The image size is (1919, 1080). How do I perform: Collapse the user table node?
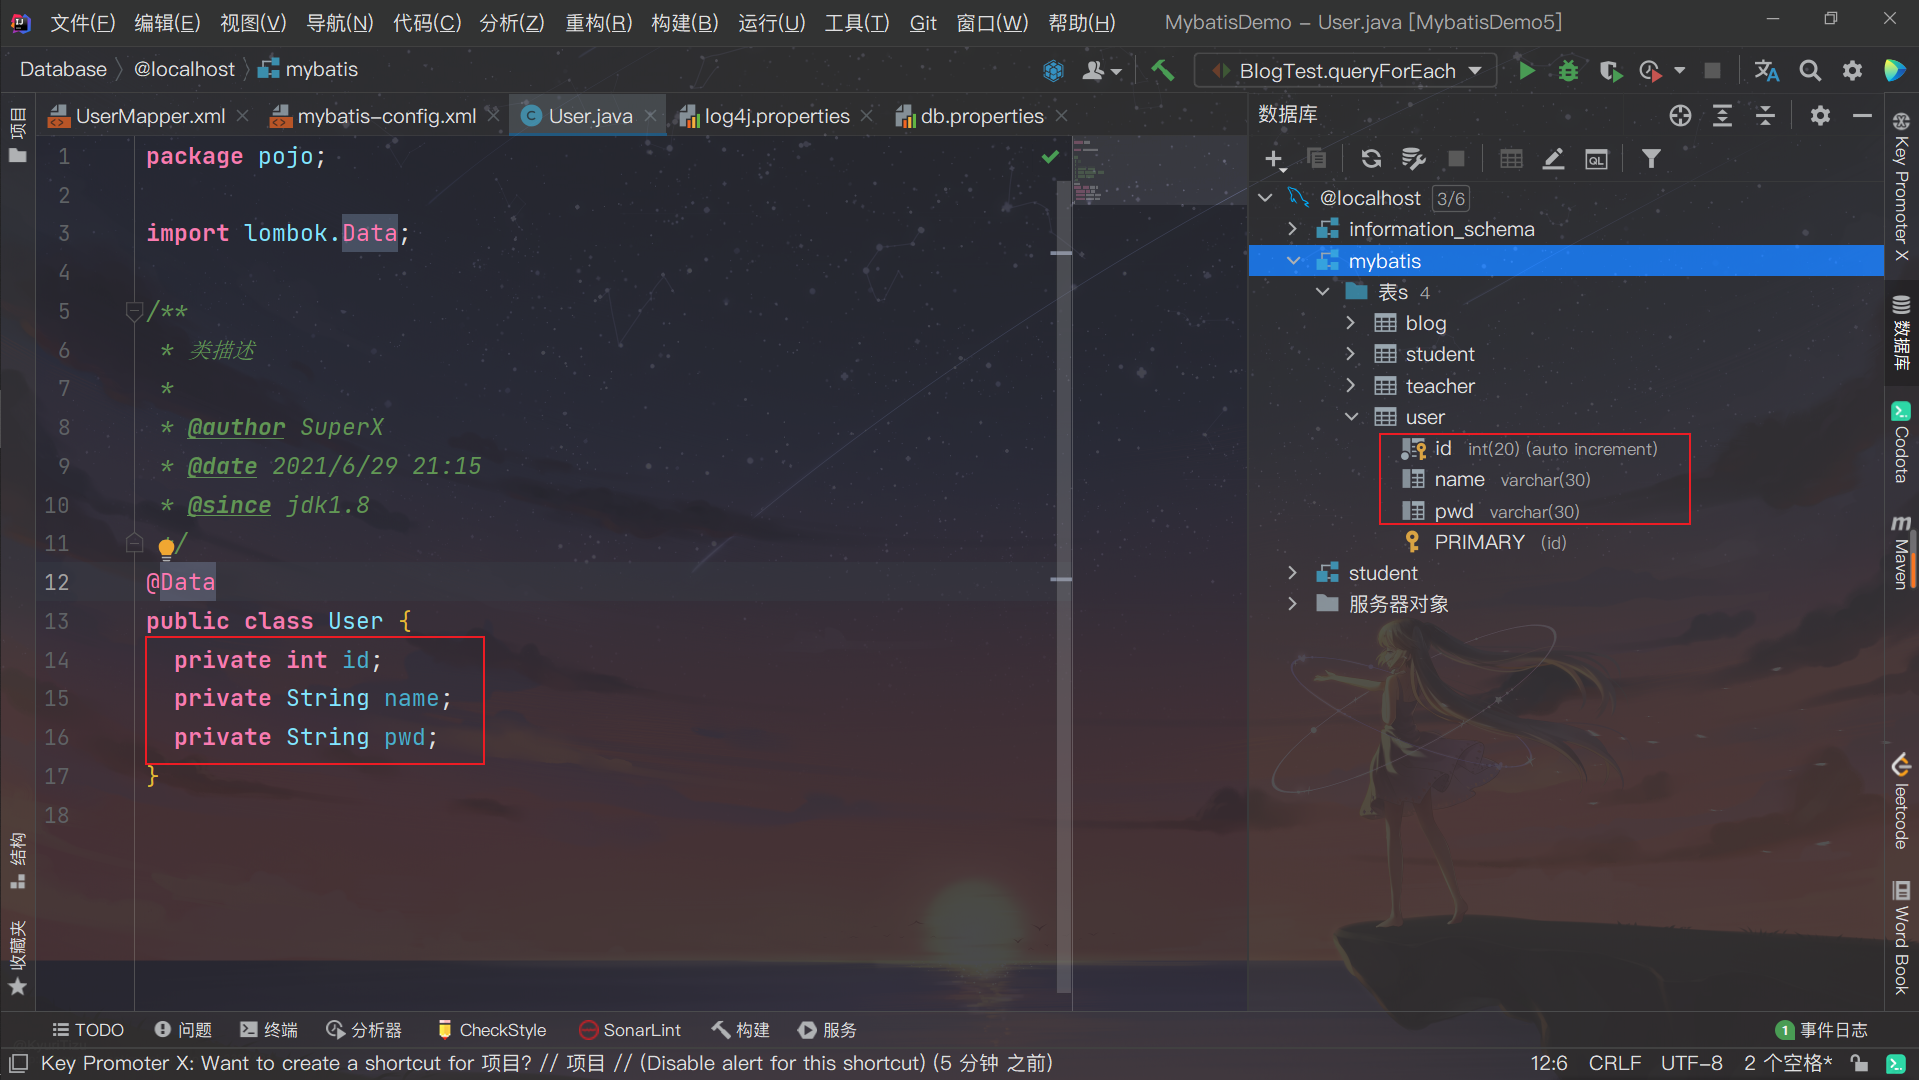tap(1352, 417)
